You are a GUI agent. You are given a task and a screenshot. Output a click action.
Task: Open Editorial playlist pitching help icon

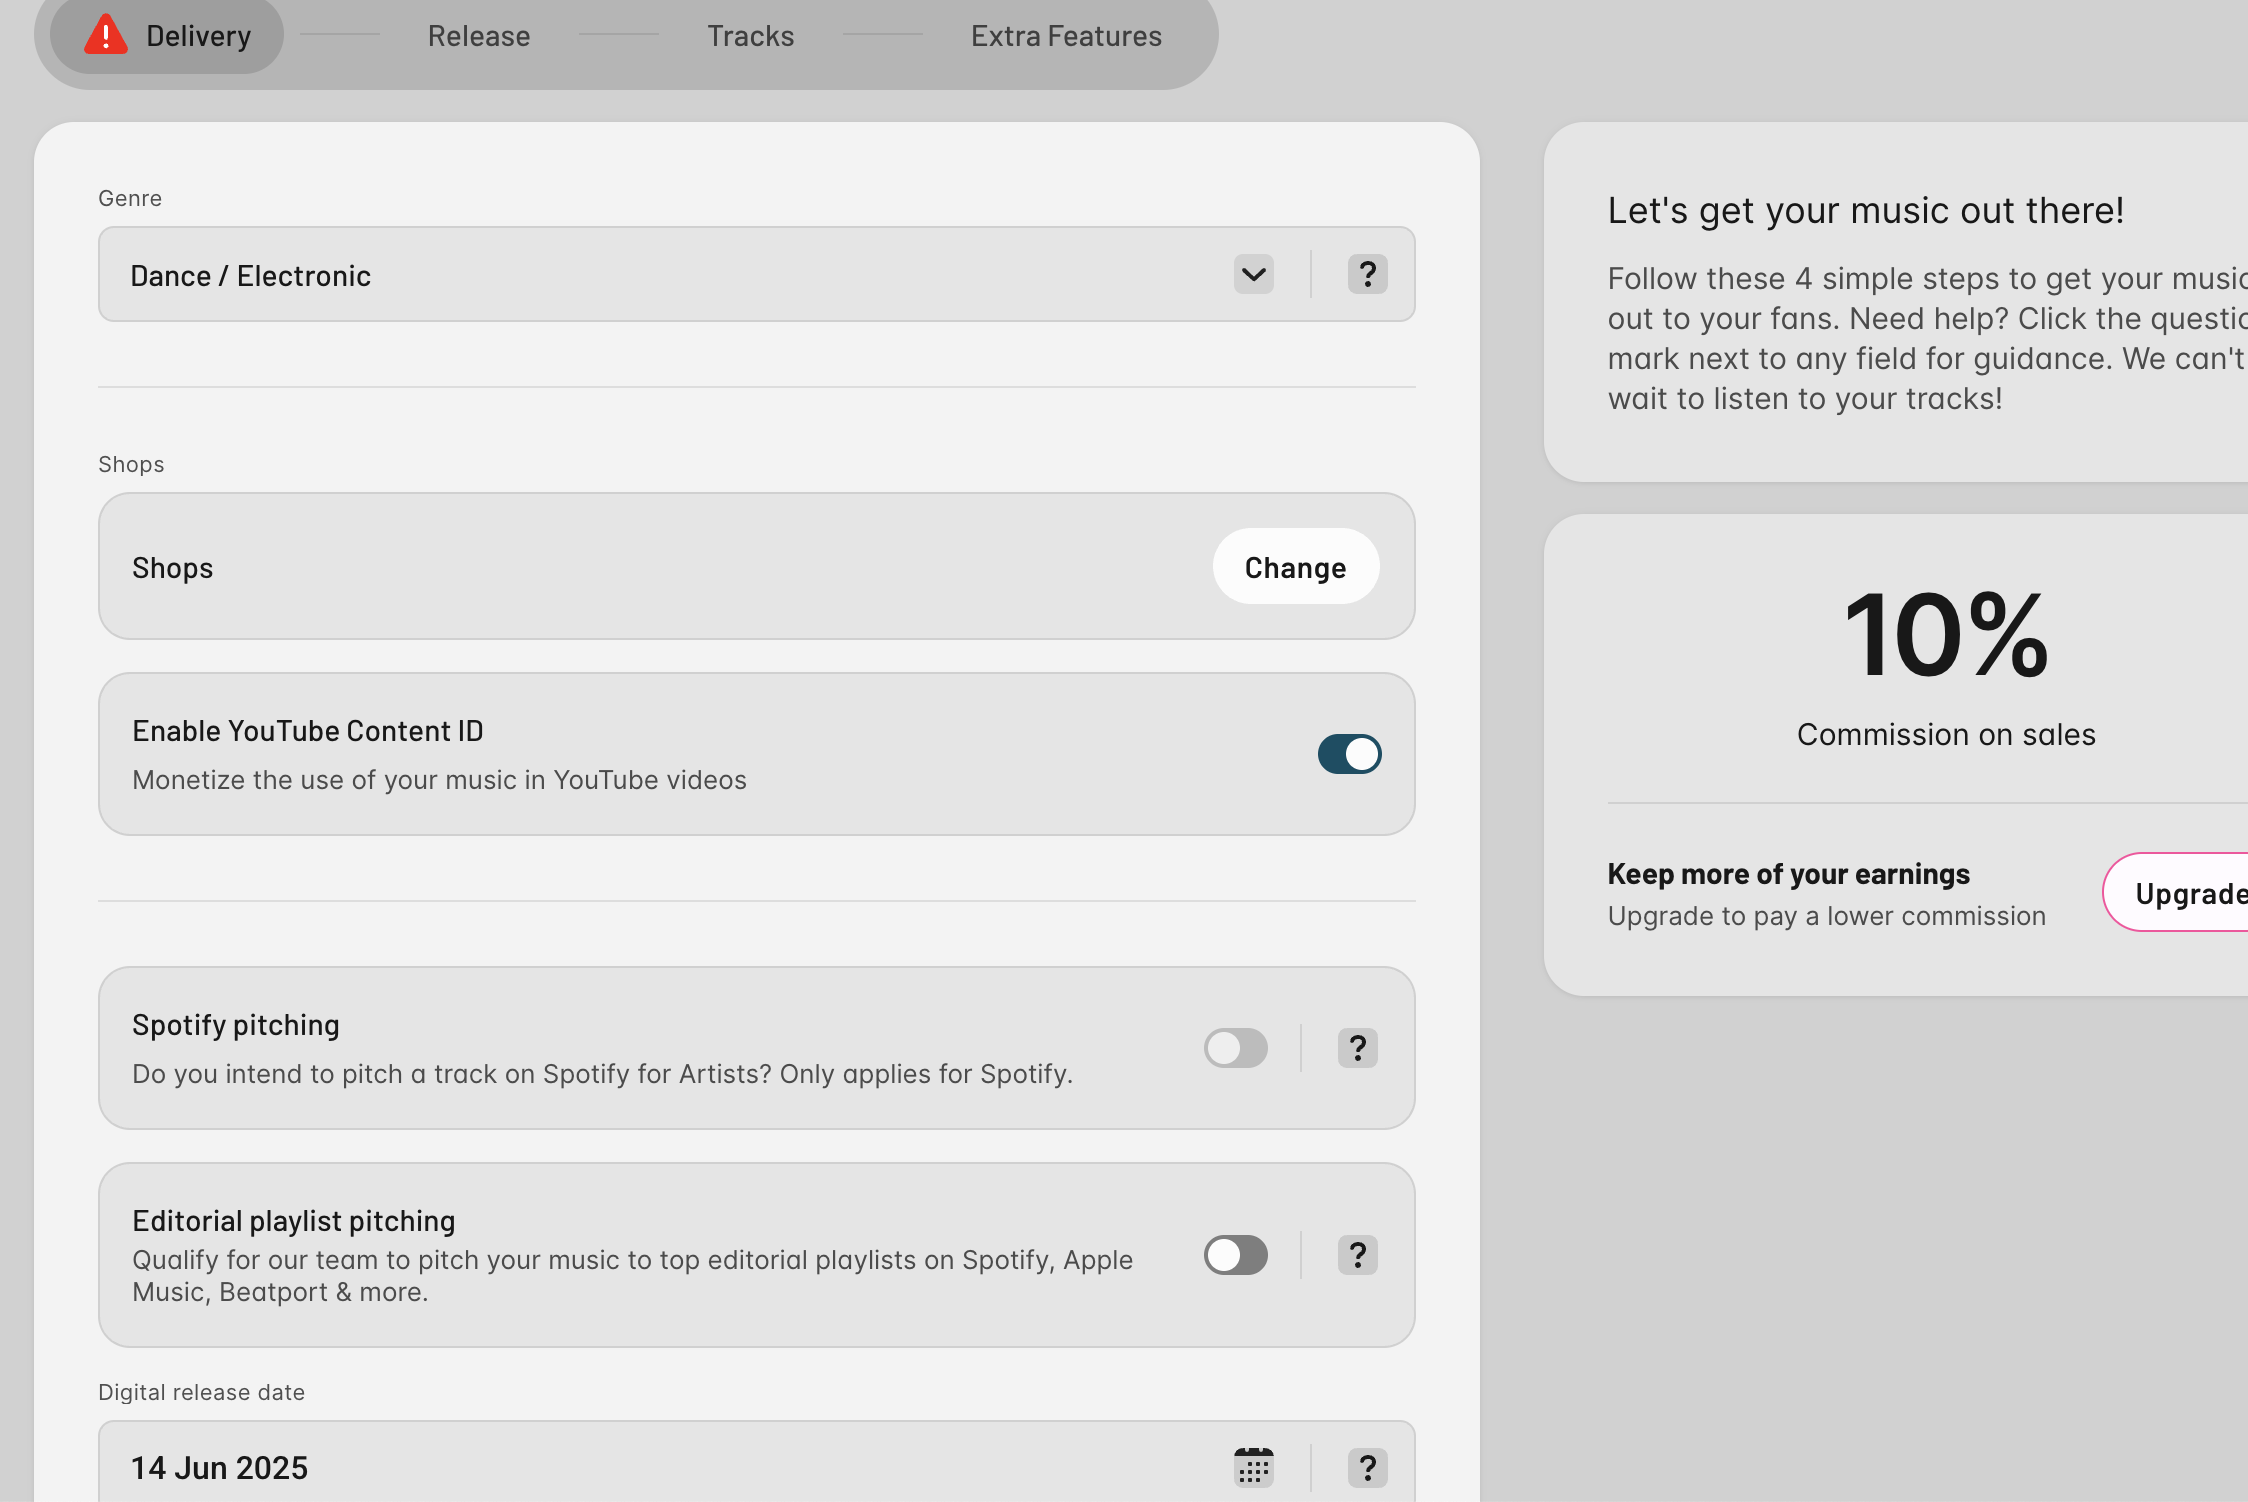(x=1357, y=1255)
